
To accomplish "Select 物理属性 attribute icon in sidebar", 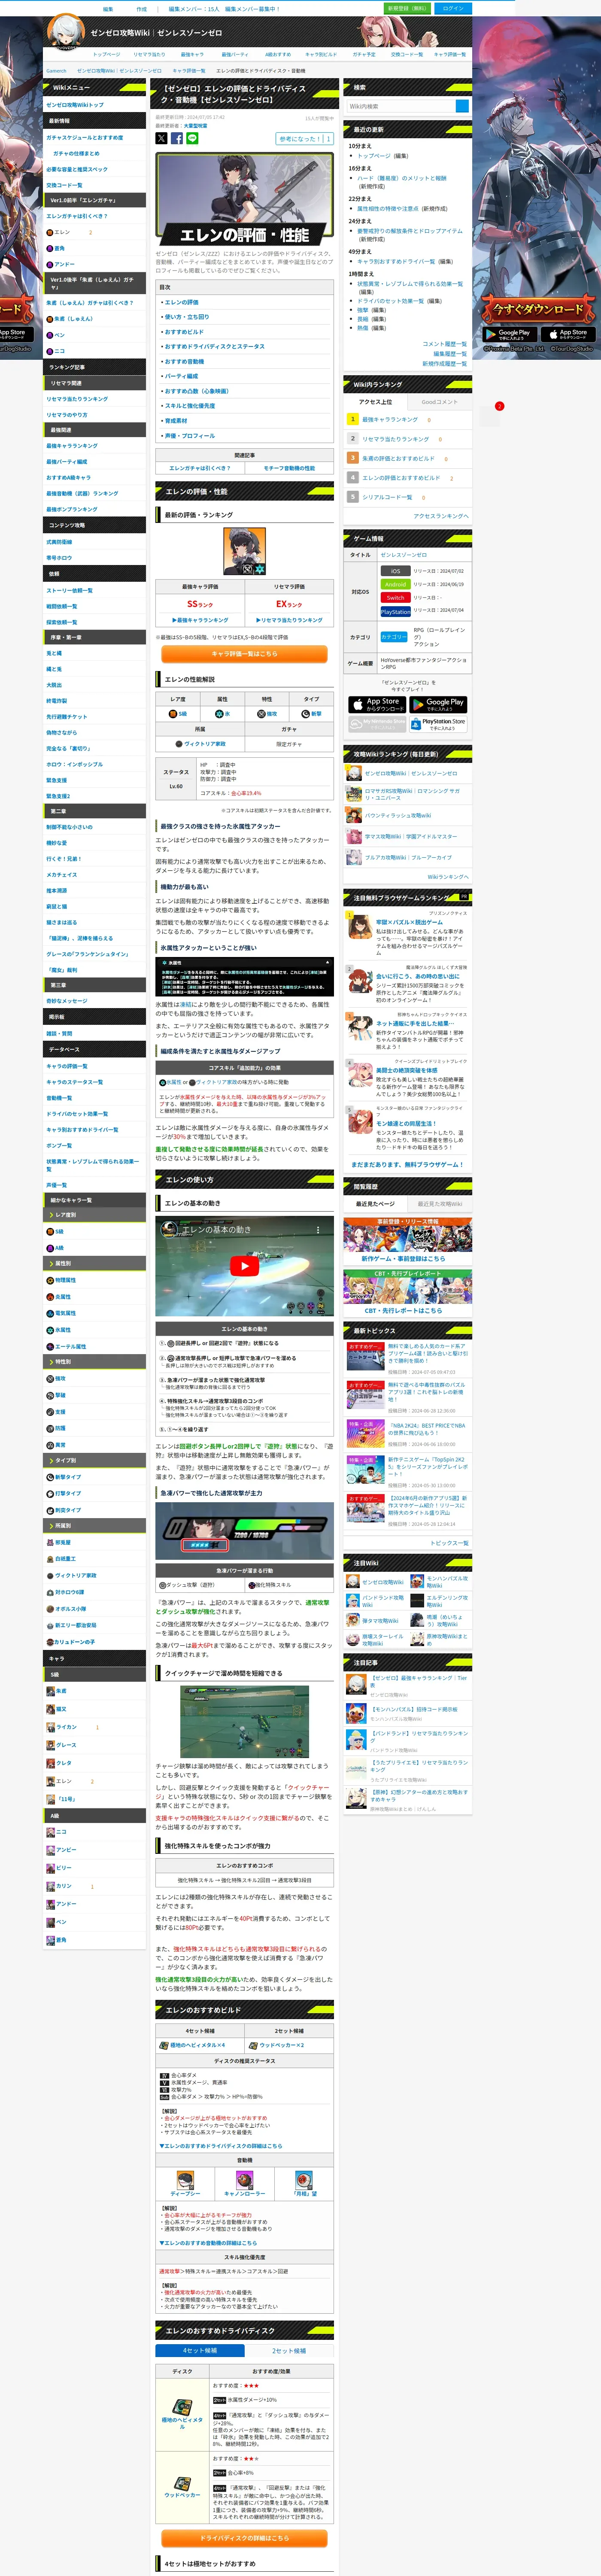I will 50,1280.
